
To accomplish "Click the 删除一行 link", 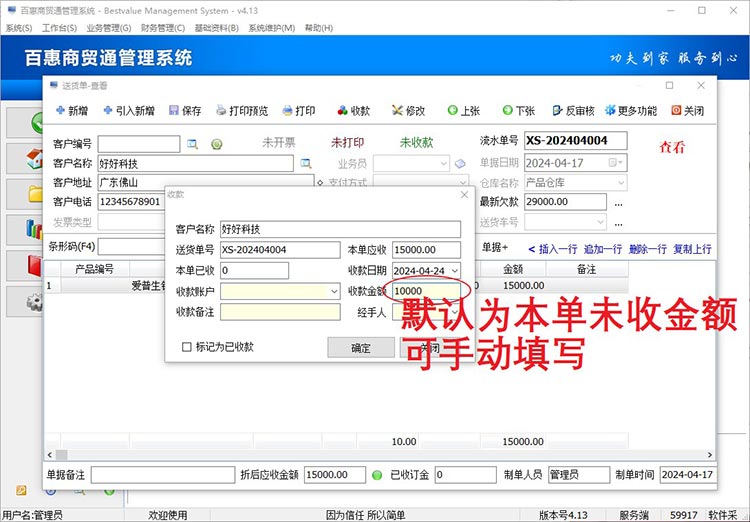I will tap(648, 249).
